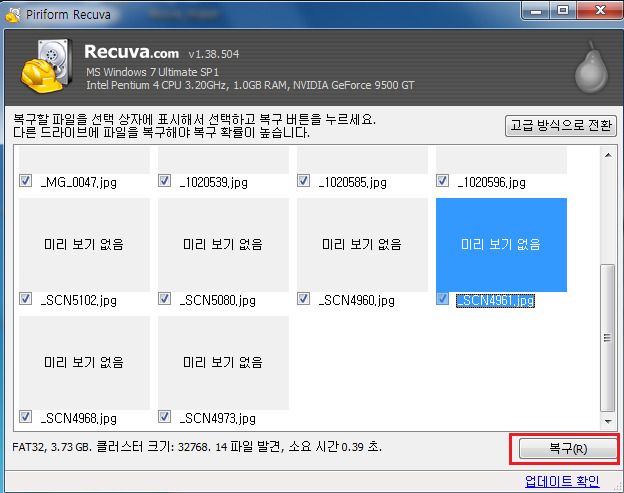Click the v1.38.504 version text

point(214,54)
